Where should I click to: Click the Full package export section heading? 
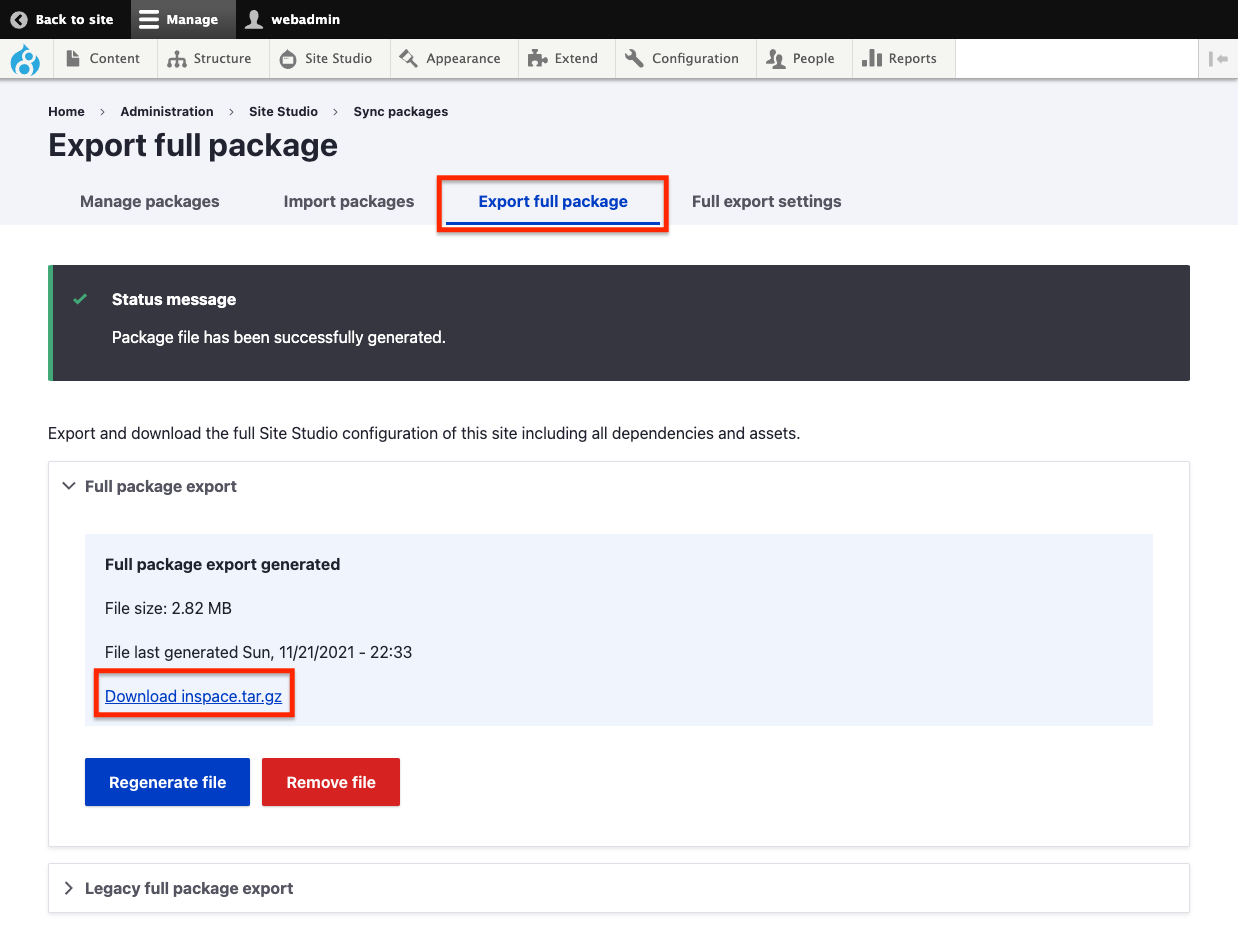(161, 486)
